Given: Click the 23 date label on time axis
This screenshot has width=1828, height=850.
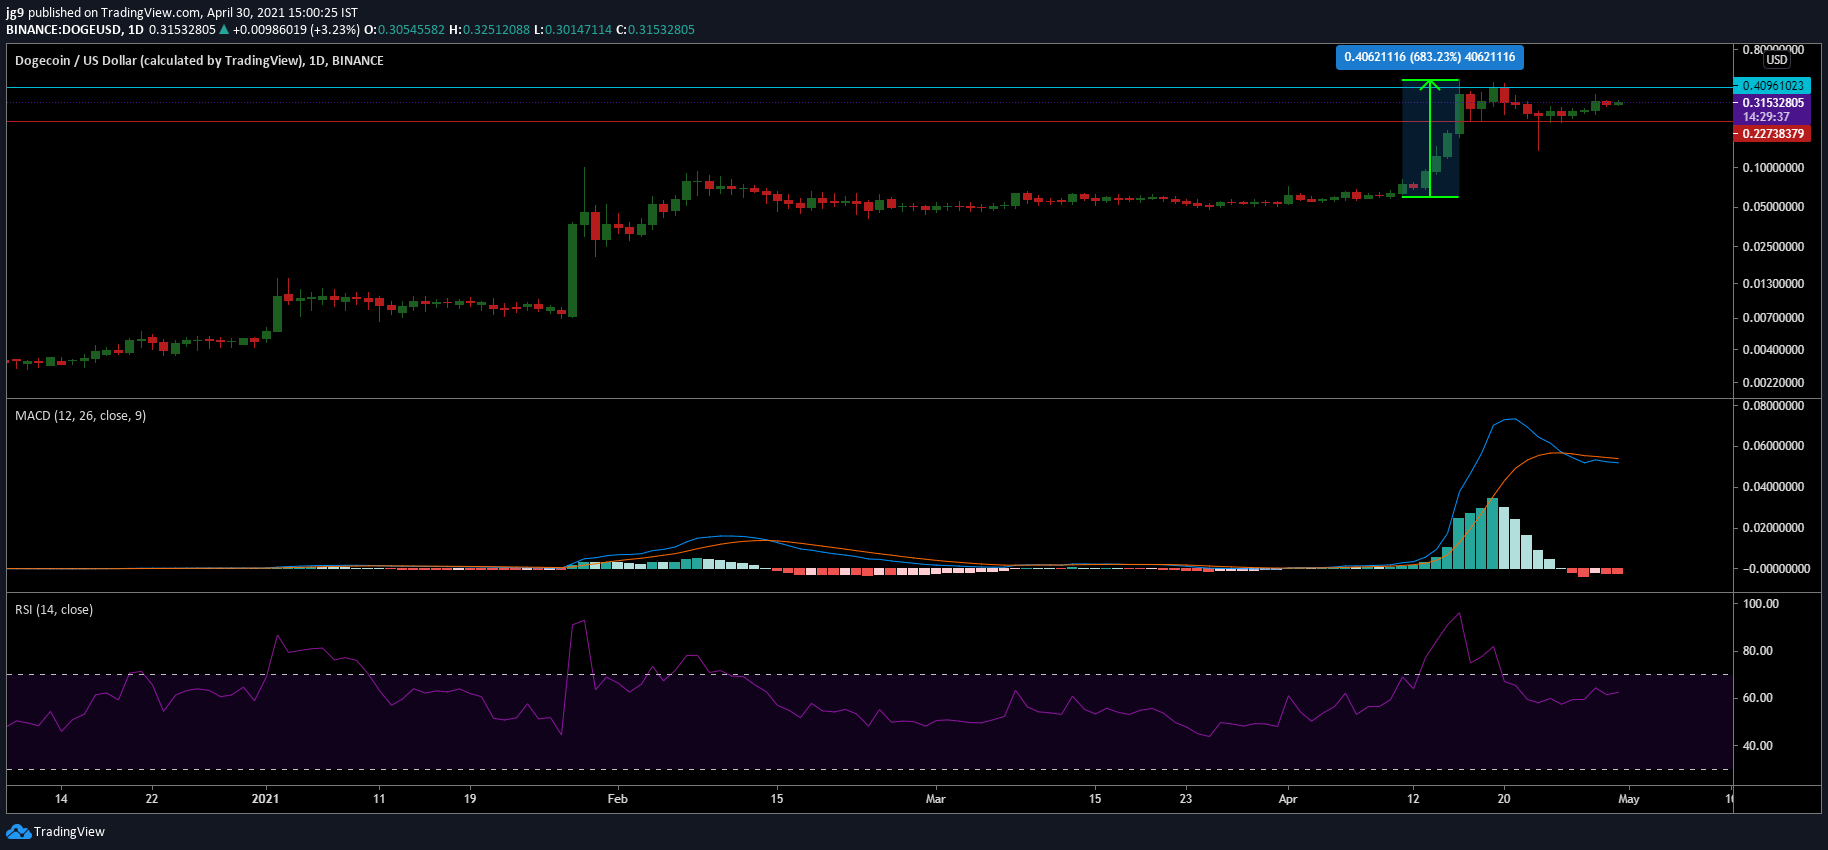Looking at the screenshot, I should point(1186,798).
